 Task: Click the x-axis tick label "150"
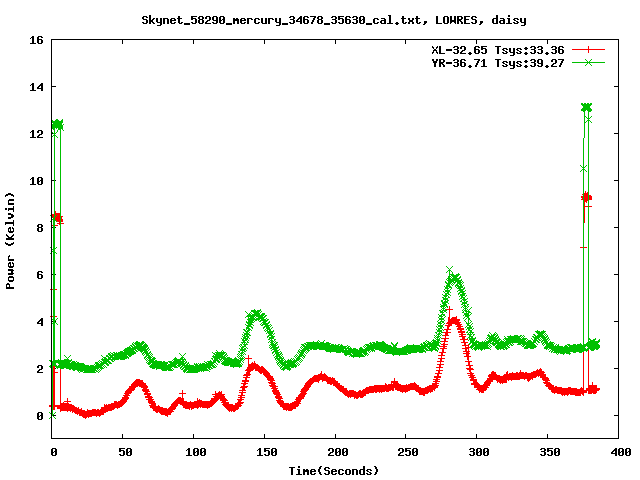267,452
